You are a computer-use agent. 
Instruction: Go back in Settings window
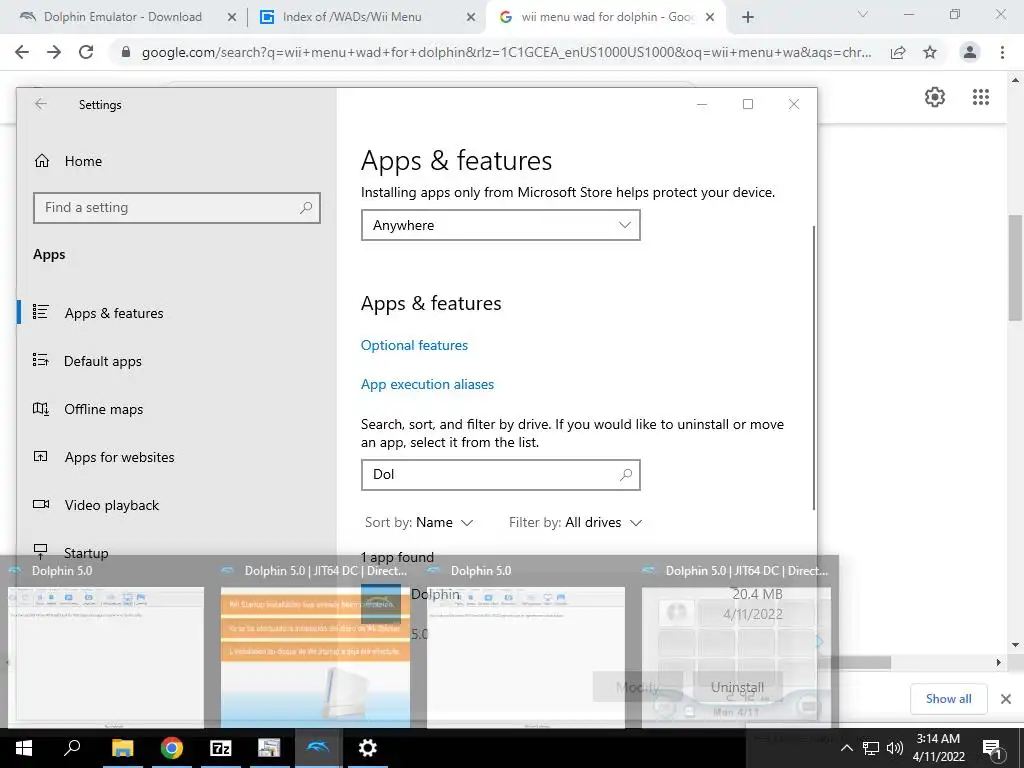click(40, 104)
